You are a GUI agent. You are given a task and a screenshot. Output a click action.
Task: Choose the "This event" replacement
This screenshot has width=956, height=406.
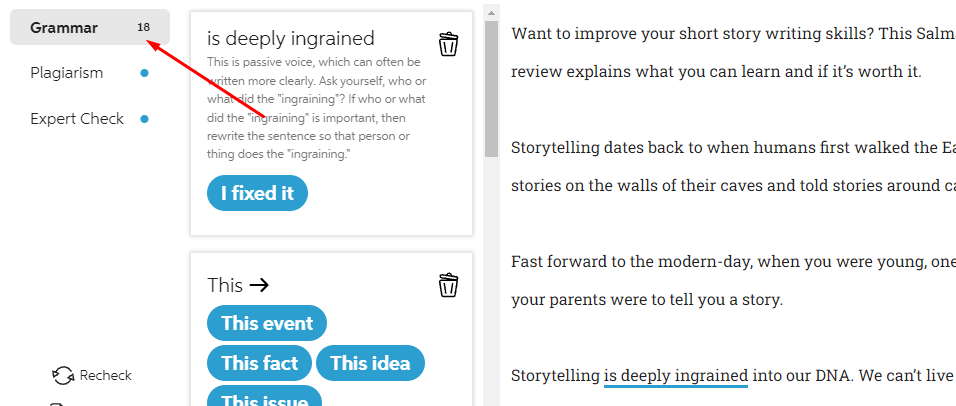tap(267, 323)
